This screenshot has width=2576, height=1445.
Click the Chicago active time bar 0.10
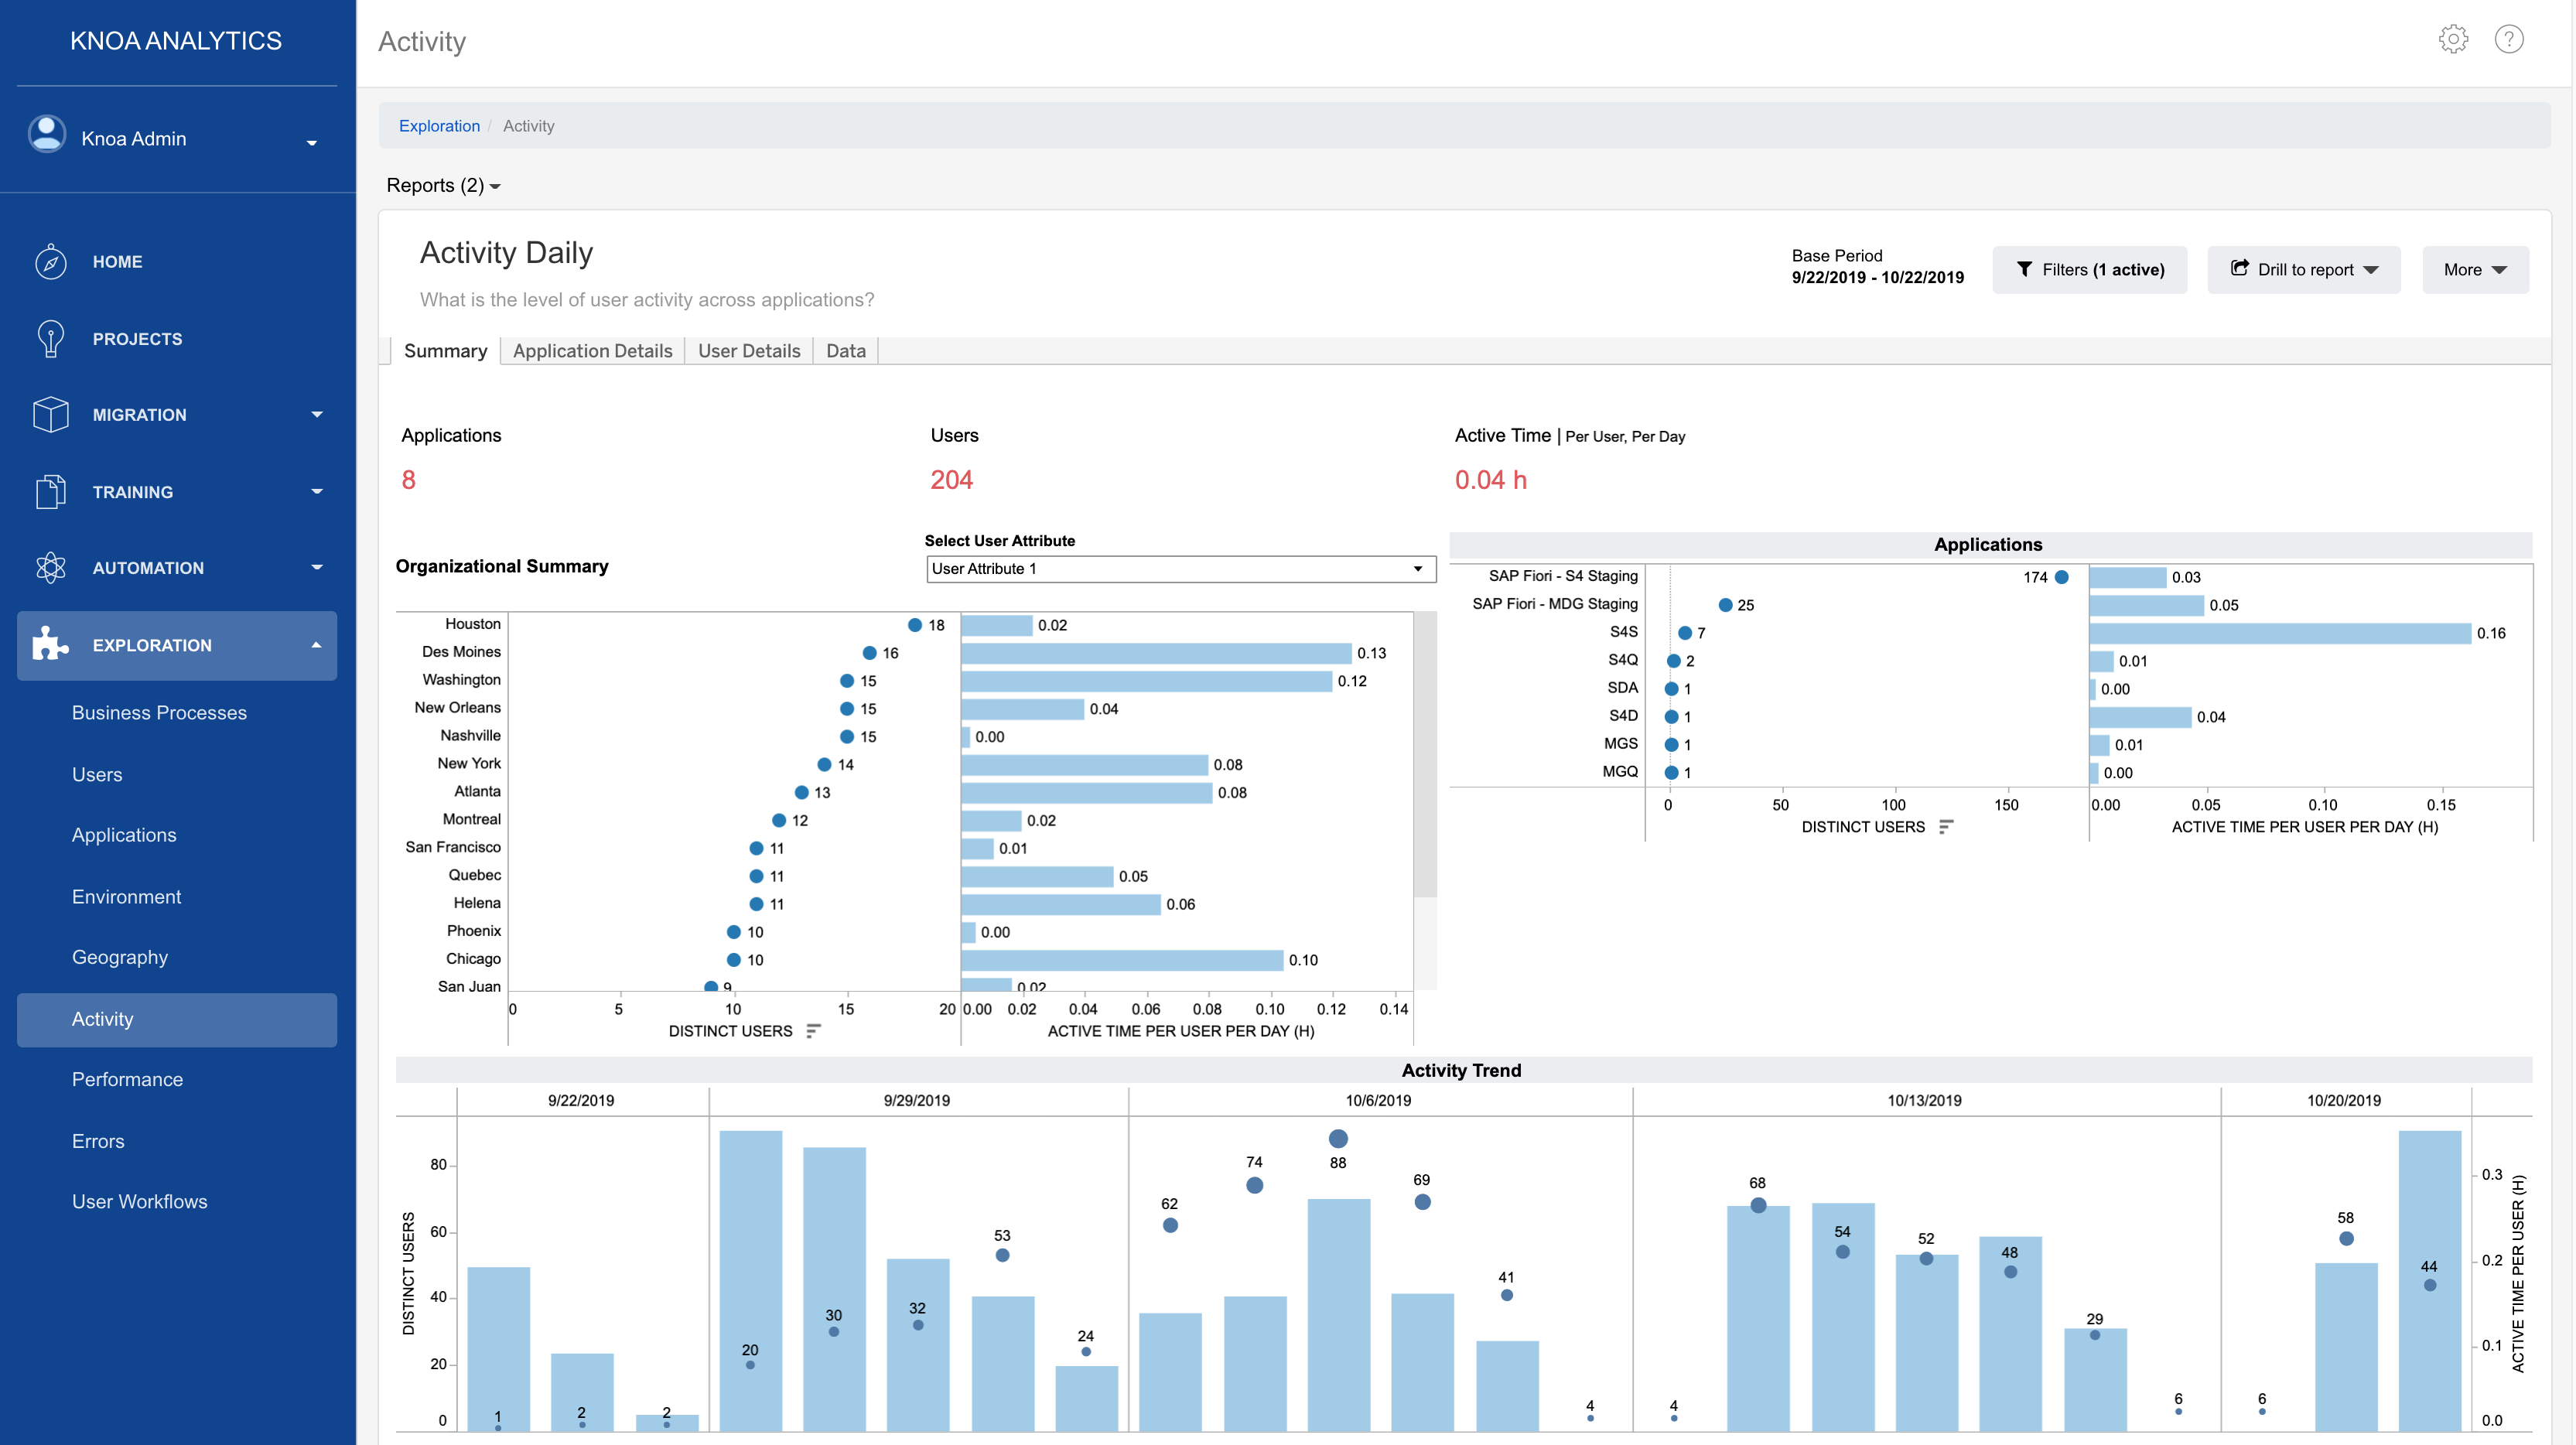pos(1122,960)
